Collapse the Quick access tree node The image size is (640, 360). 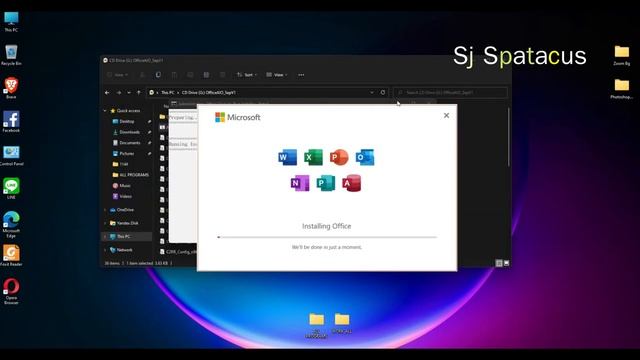(x=105, y=111)
